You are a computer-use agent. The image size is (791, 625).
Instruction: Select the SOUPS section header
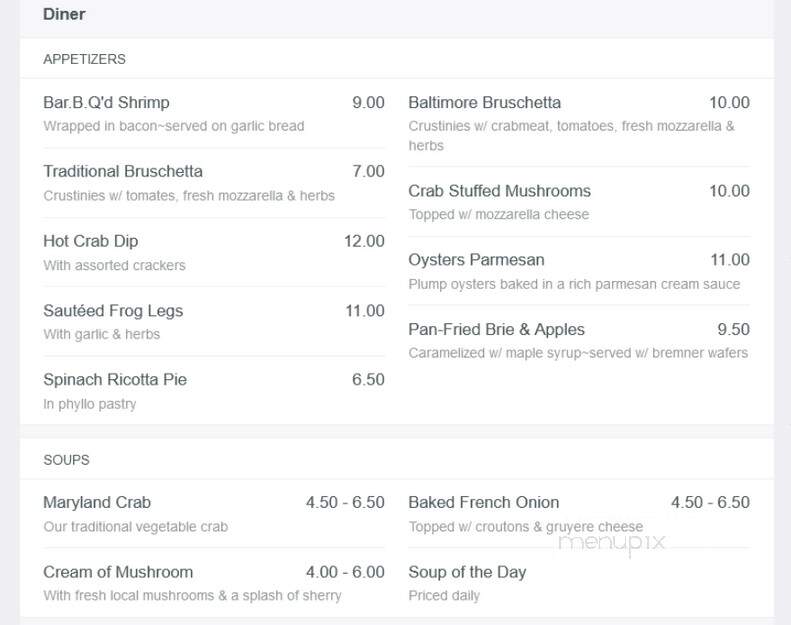pos(66,460)
